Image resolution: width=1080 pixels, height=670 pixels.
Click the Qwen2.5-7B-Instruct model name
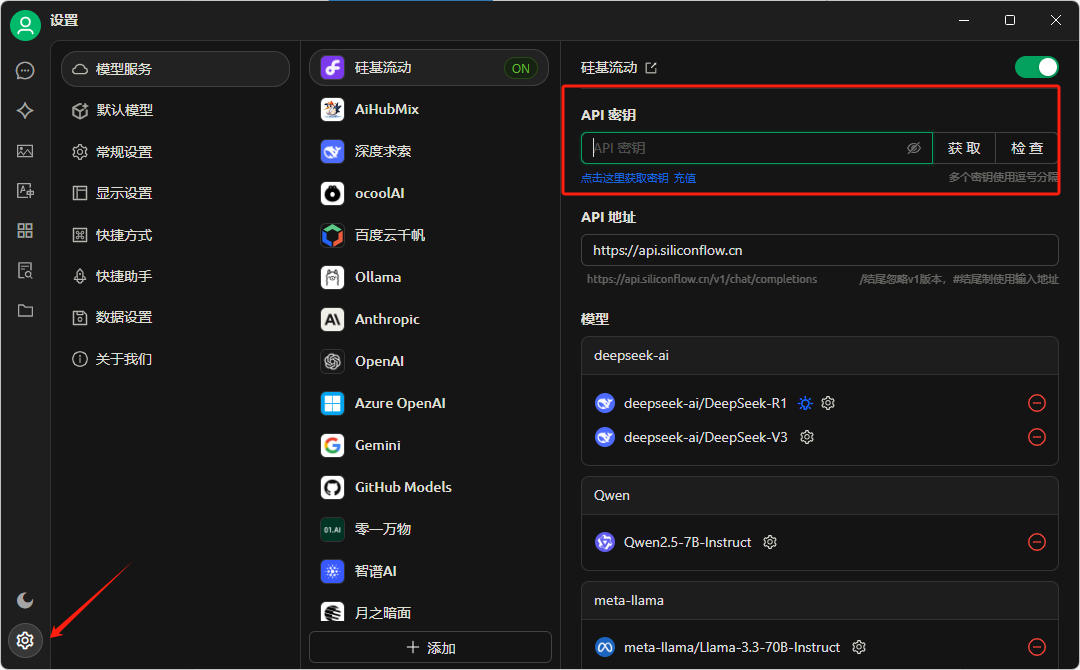(687, 543)
